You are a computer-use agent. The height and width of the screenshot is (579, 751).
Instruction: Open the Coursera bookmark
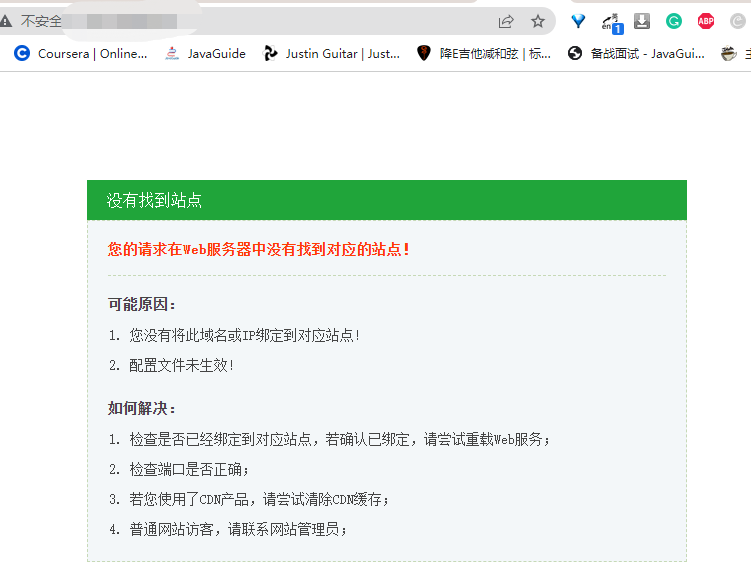coord(80,53)
